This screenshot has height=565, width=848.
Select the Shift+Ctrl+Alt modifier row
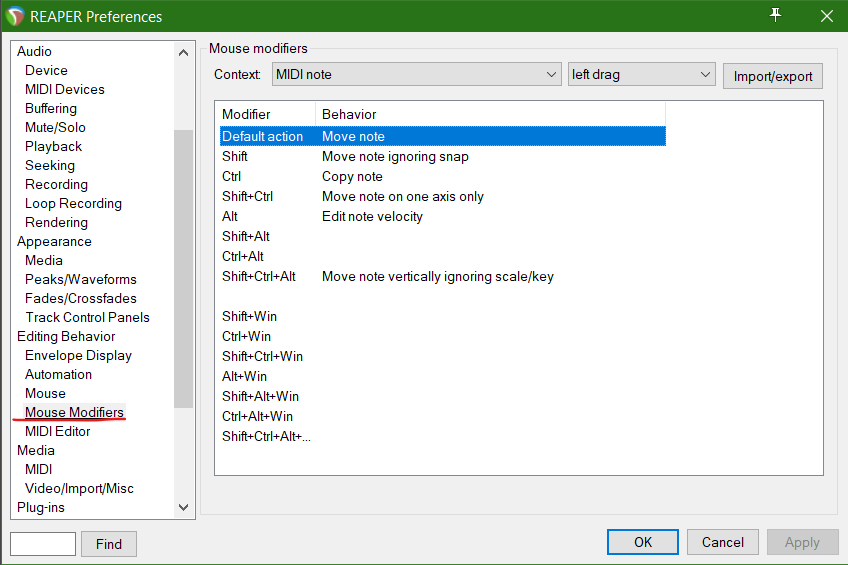click(x=442, y=276)
